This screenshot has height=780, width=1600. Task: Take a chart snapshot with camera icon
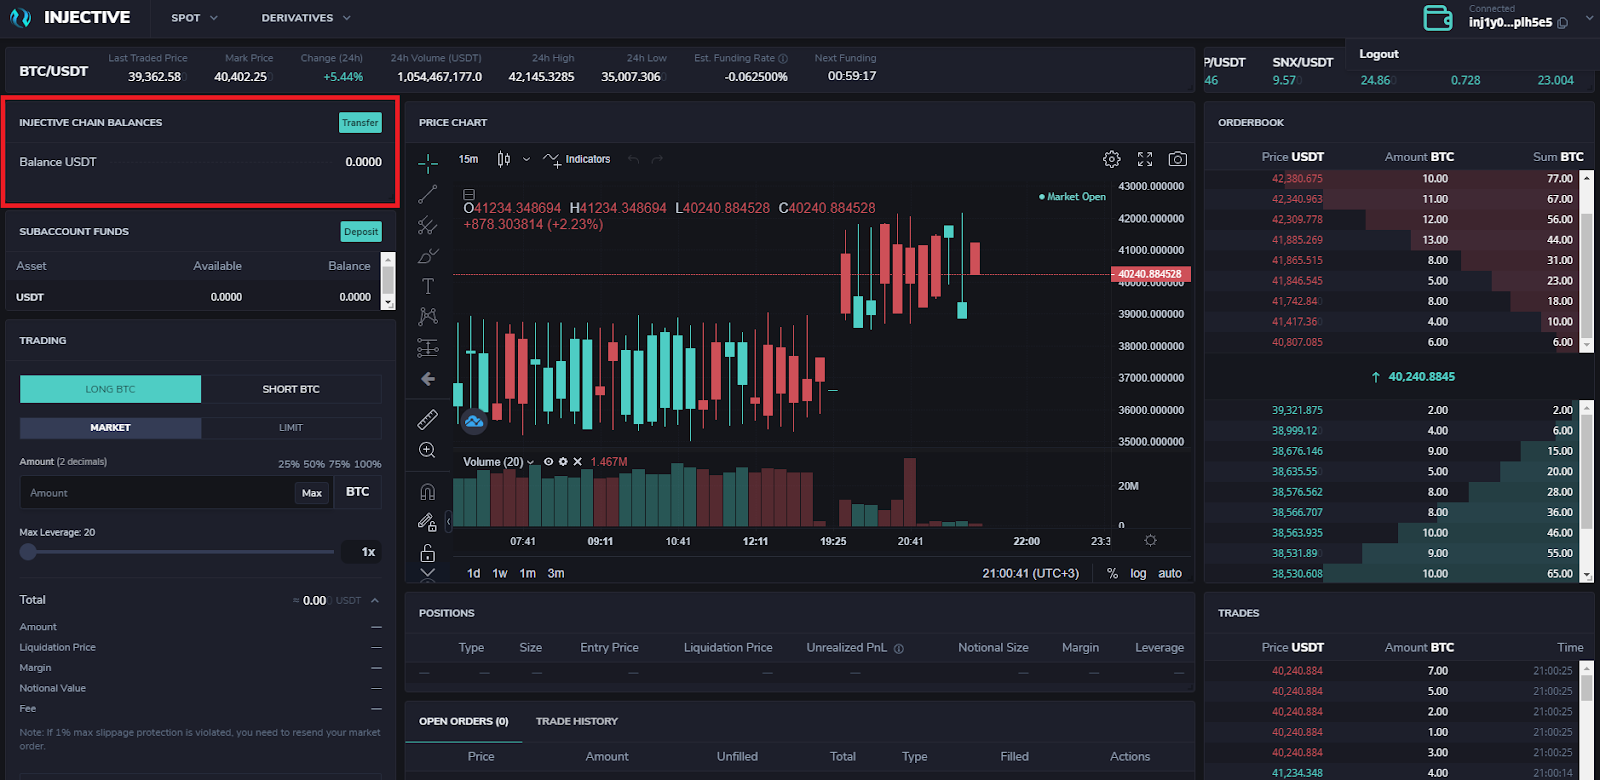click(1178, 159)
